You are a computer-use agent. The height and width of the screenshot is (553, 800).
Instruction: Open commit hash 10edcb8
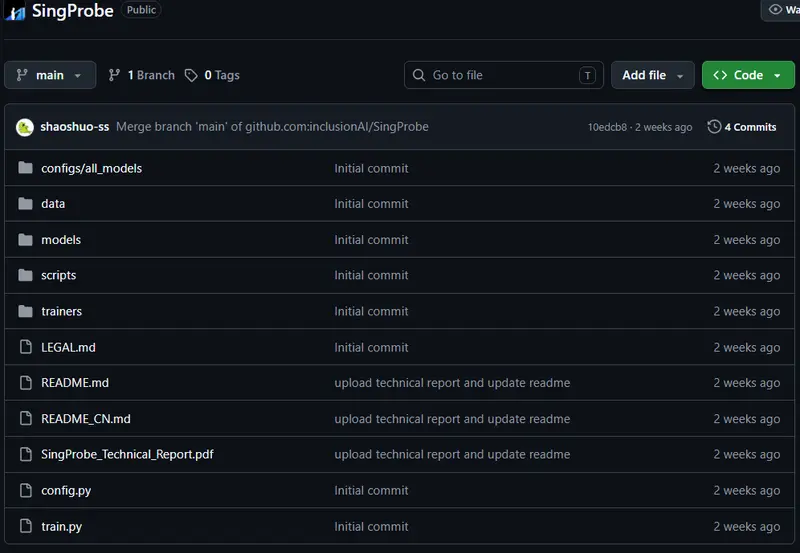pos(607,127)
